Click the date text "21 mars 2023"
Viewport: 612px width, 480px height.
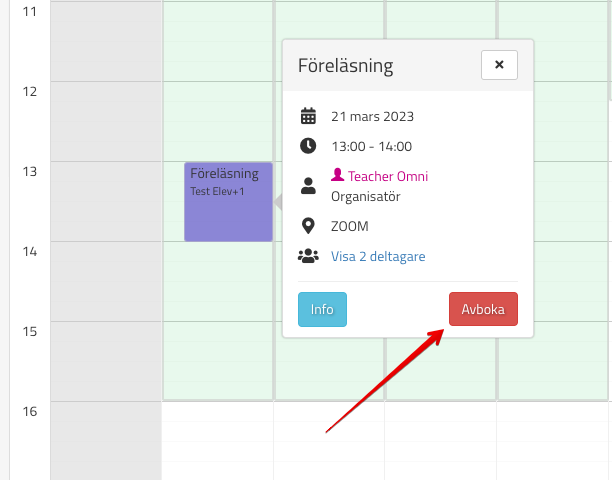[x=372, y=116]
